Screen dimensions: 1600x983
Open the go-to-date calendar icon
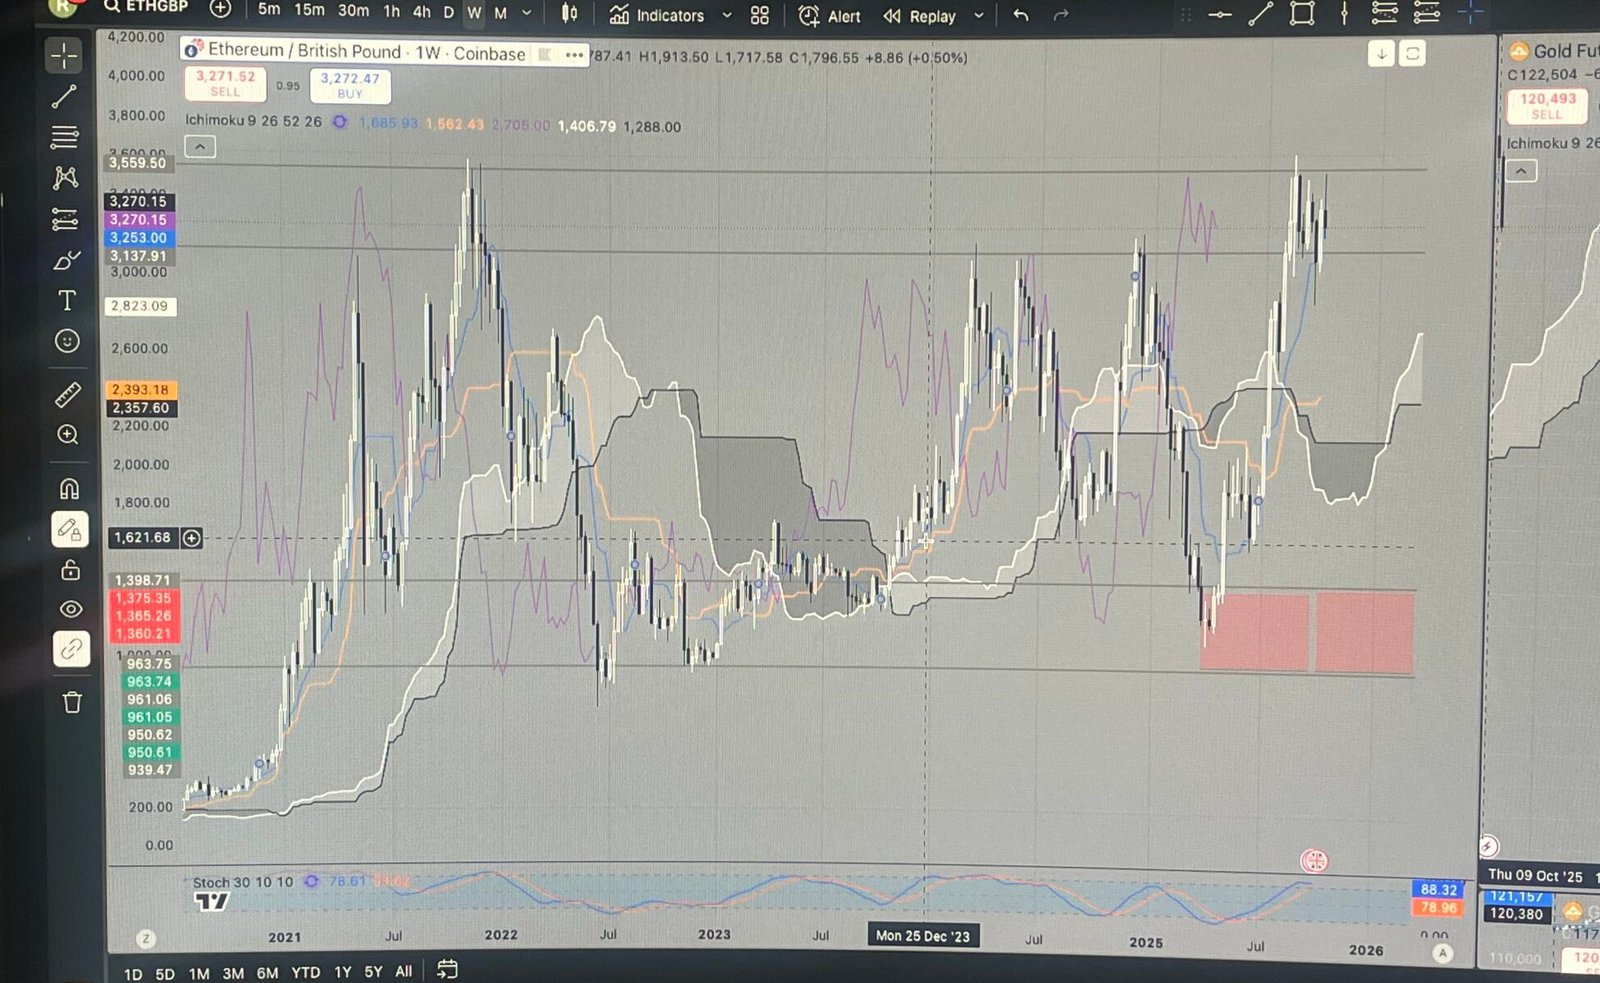pos(447,969)
